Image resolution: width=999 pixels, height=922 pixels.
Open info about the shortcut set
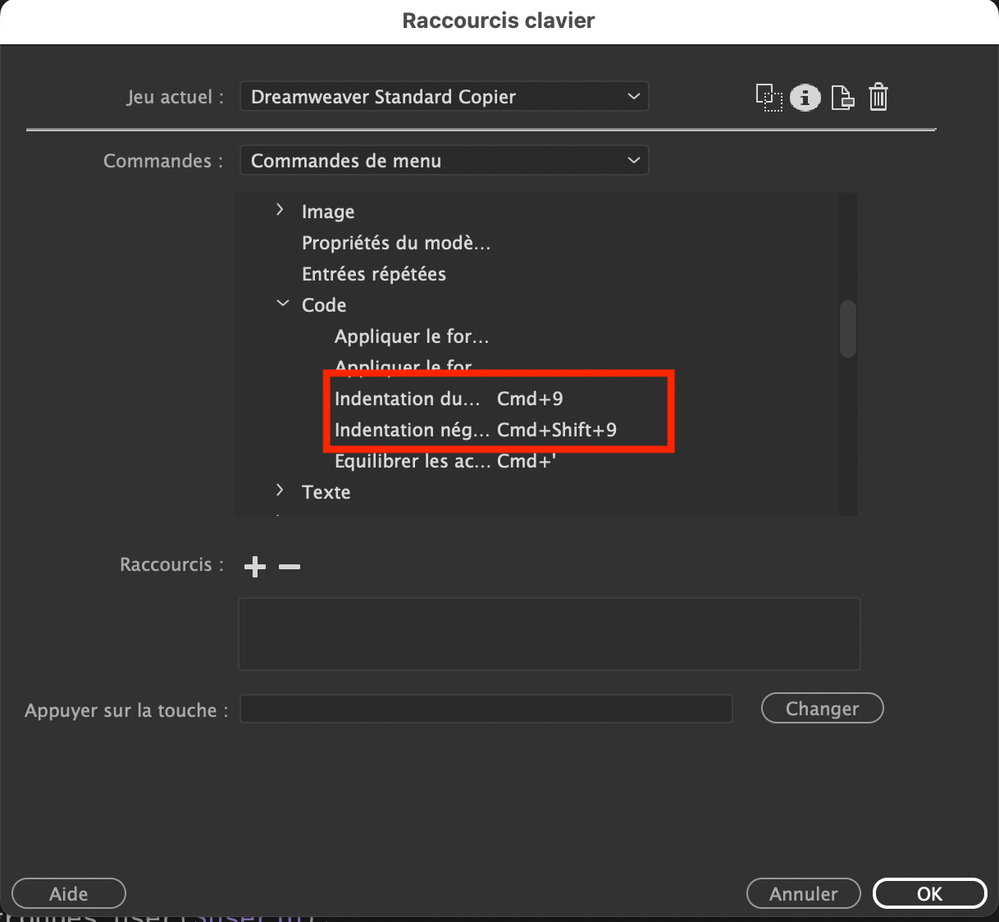pyautogui.click(x=805, y=97)
